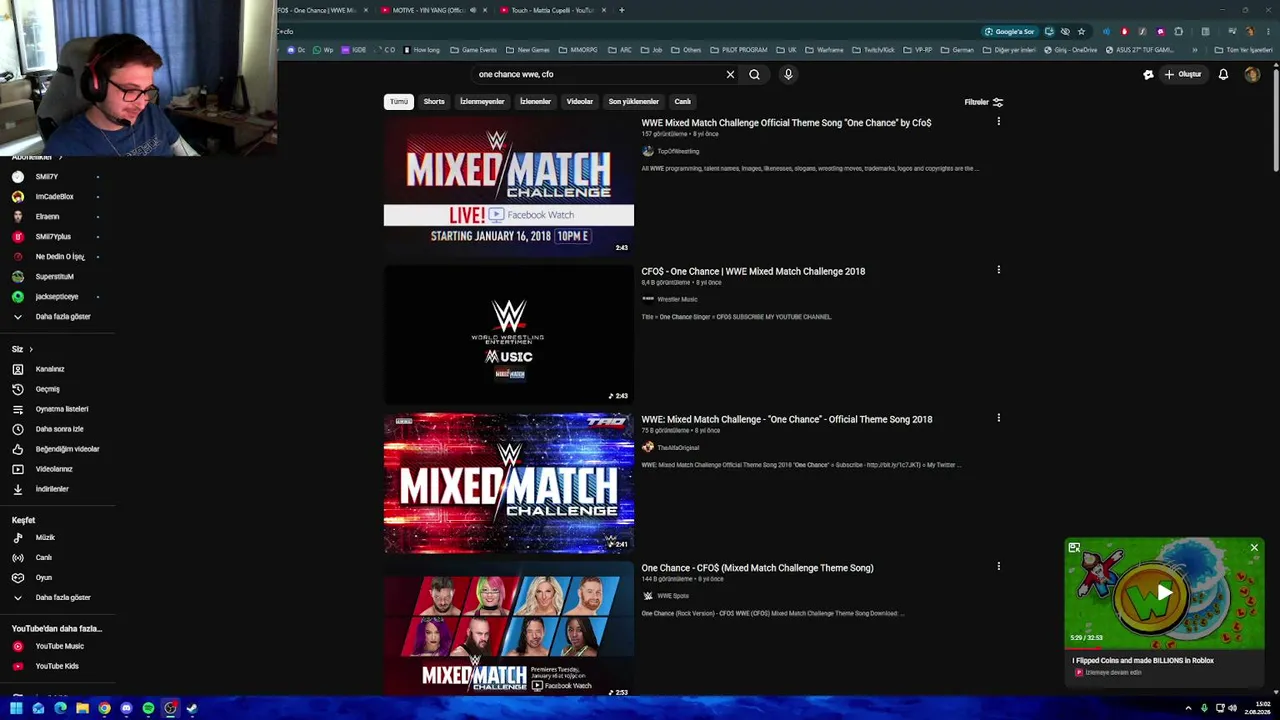Select the İzlenenler filter chip
Viewport: 1280px width, 720px height.
535,101
